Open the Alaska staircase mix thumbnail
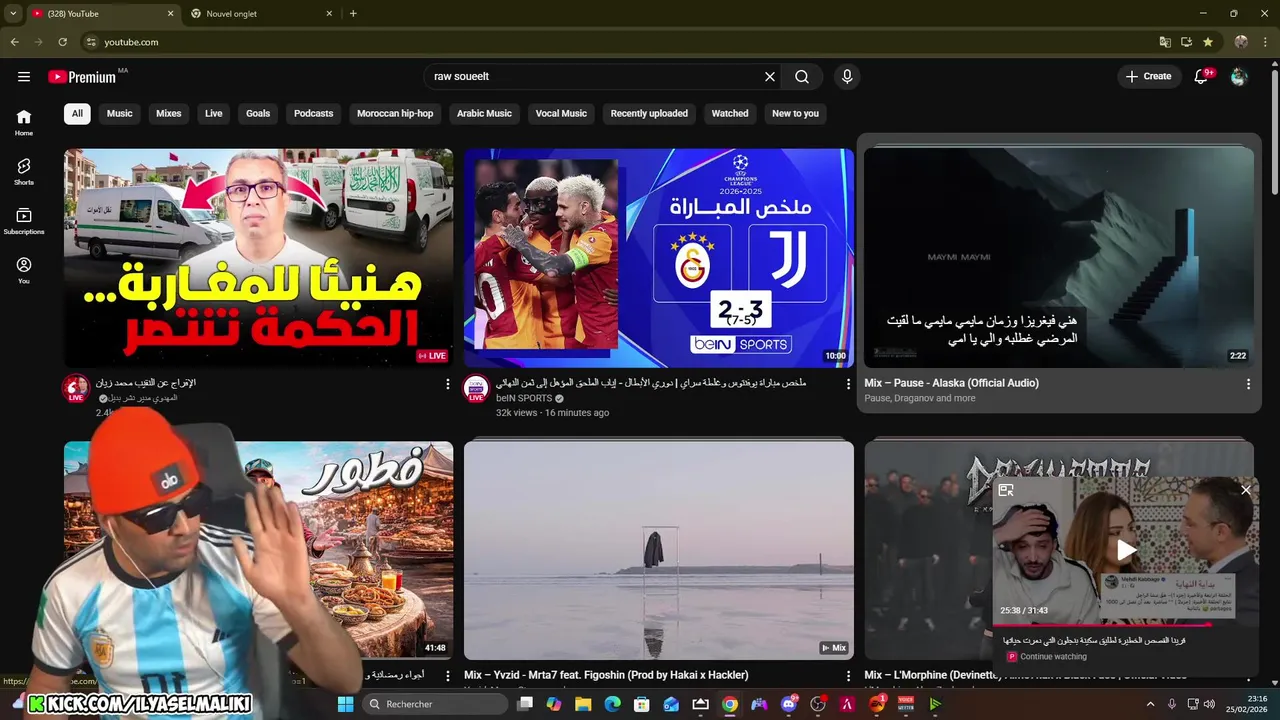Viewport: 1280px width, 720px height. click(1059, 258)
